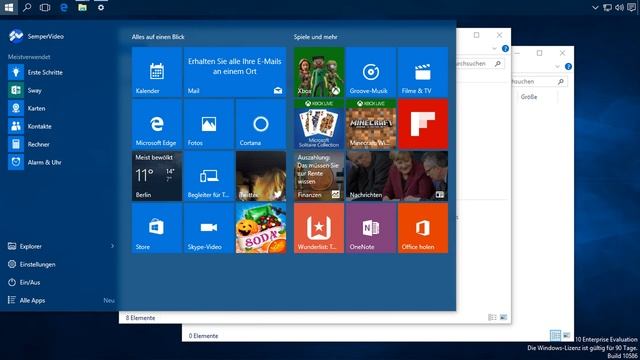Viewport: 640px width, 360px height.
Task: Open the Finanzen tile
Action: [x=319, y=176]
